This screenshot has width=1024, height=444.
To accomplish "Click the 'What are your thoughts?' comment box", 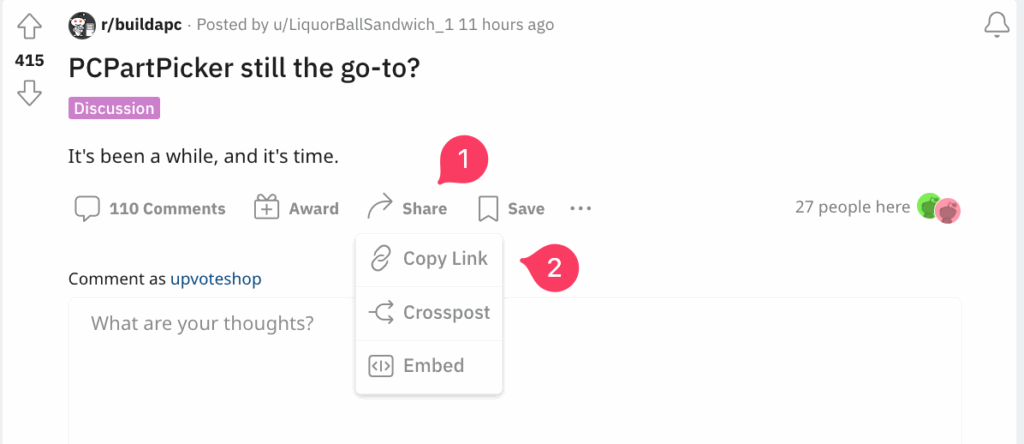I will [515, 371].
